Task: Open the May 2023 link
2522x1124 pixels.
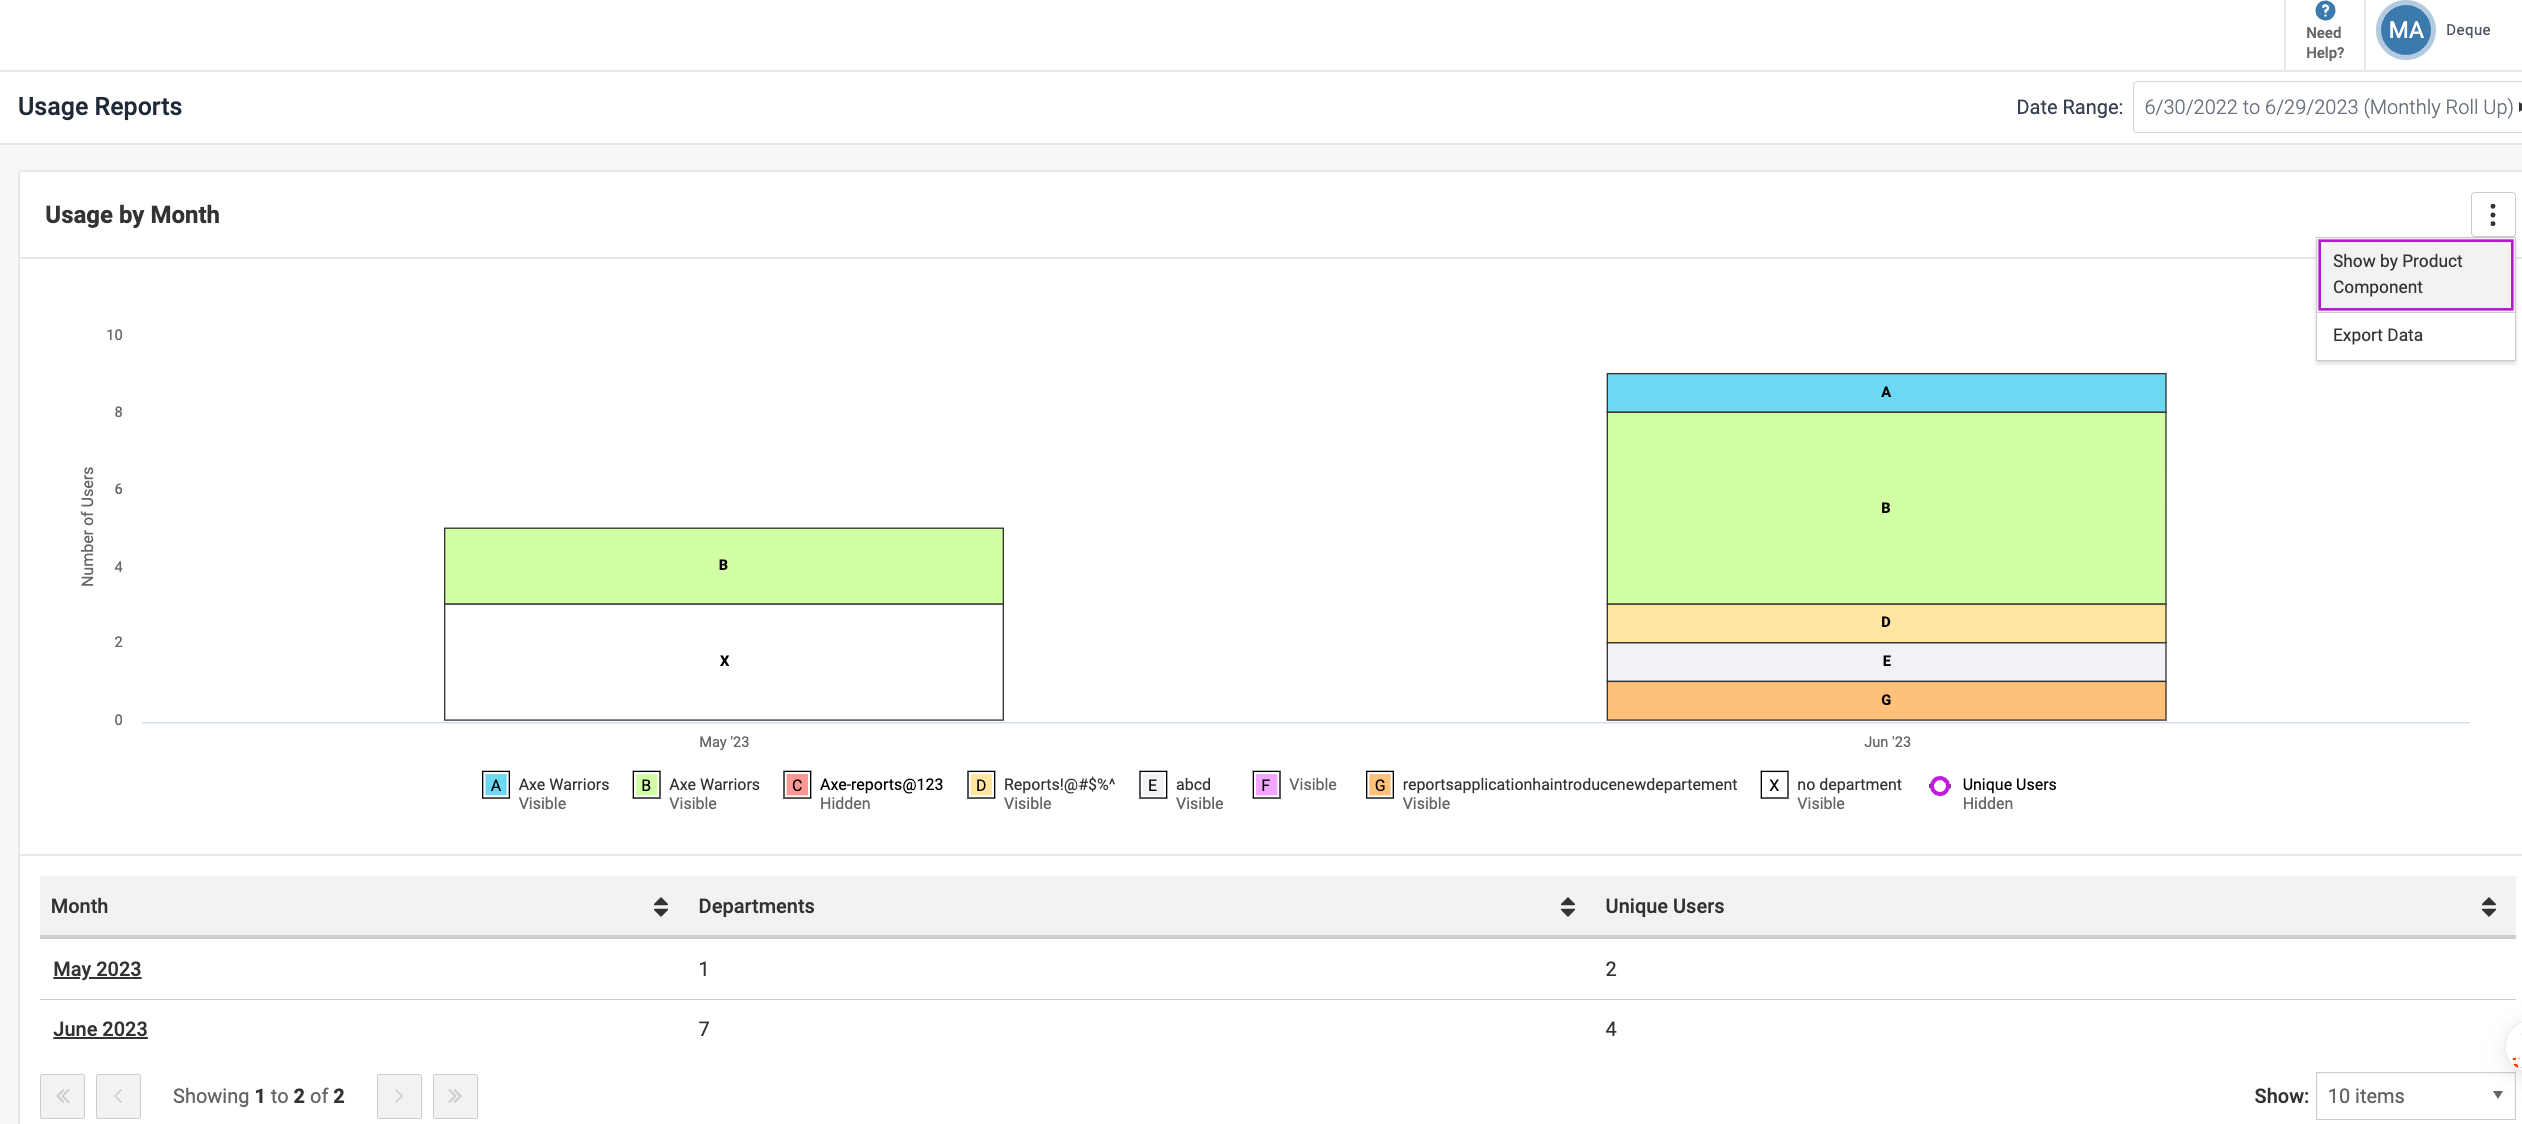Action: click(97, 969)
